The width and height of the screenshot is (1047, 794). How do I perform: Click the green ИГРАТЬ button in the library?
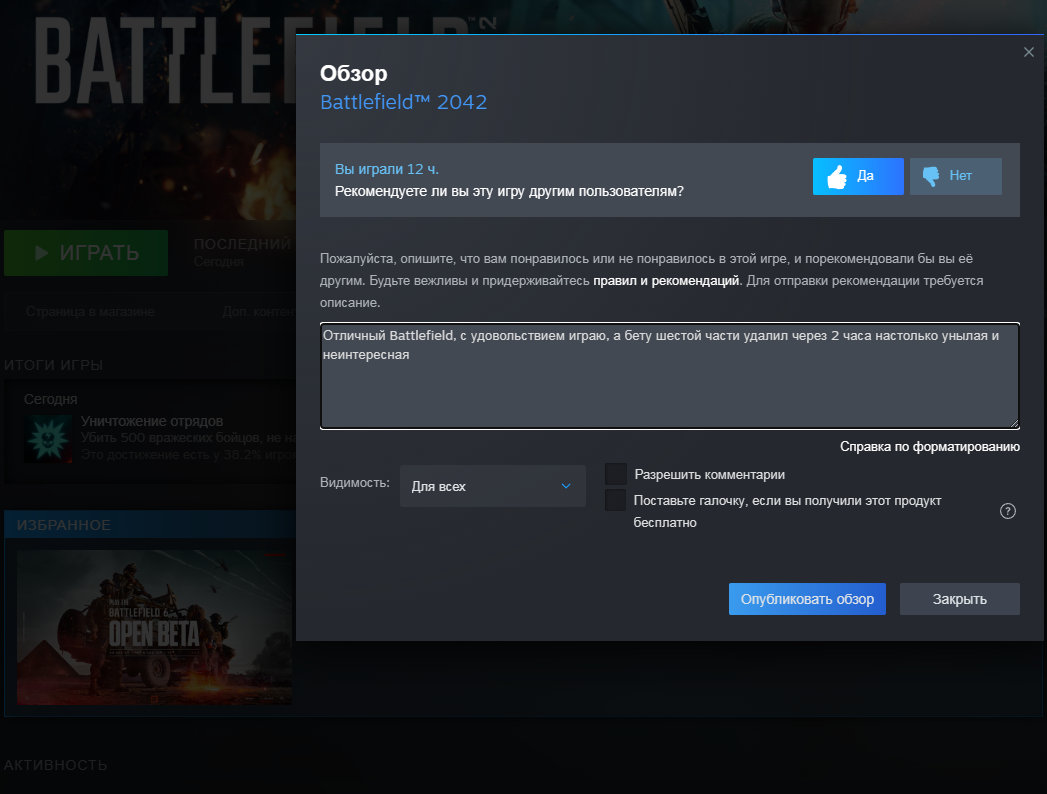pos(86,252)
